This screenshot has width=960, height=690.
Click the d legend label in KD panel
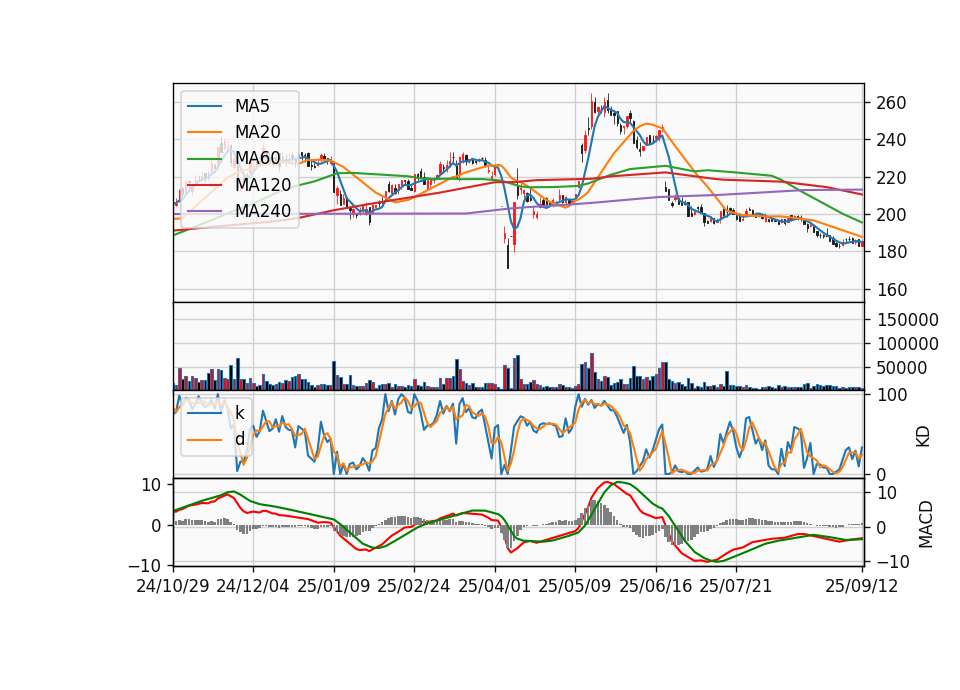pos(239,438)
